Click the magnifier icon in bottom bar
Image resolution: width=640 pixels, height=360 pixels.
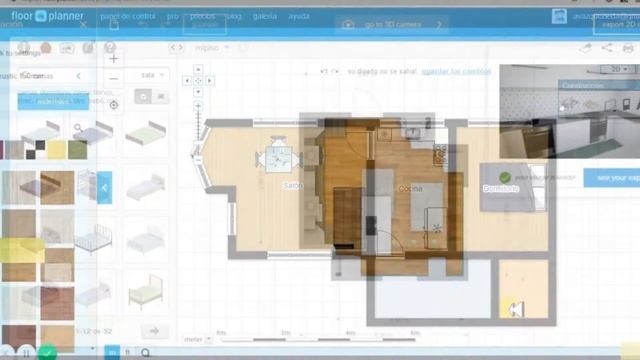tap(145, 352)
